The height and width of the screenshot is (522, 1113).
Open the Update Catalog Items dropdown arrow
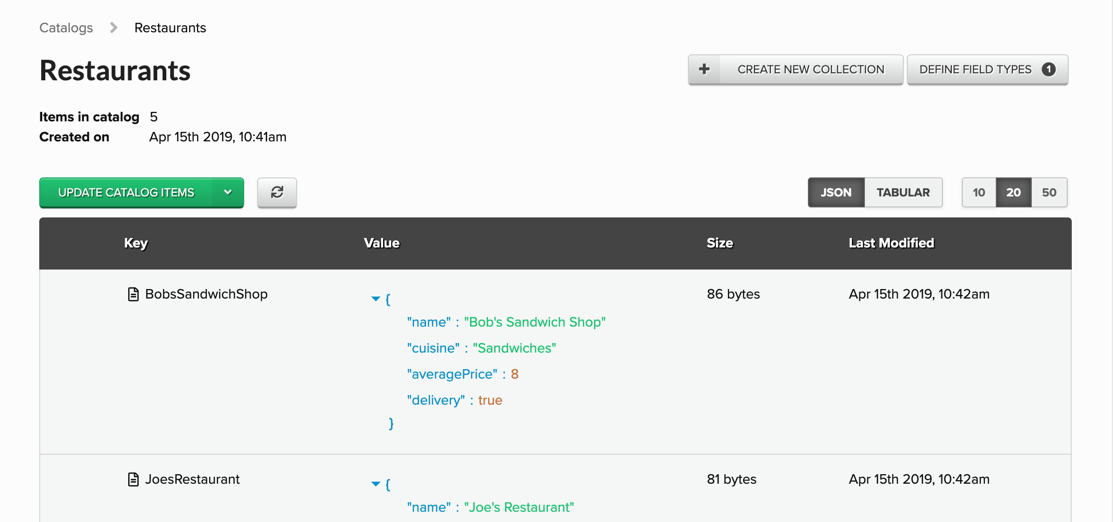click(x=228, y=192)
